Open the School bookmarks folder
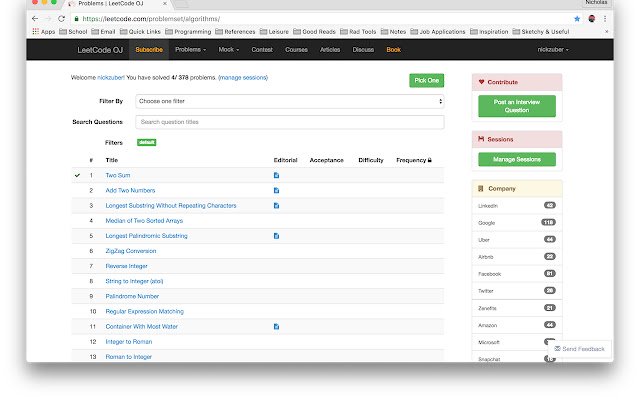This screenshot has width=640, height=400. [73, 31]
